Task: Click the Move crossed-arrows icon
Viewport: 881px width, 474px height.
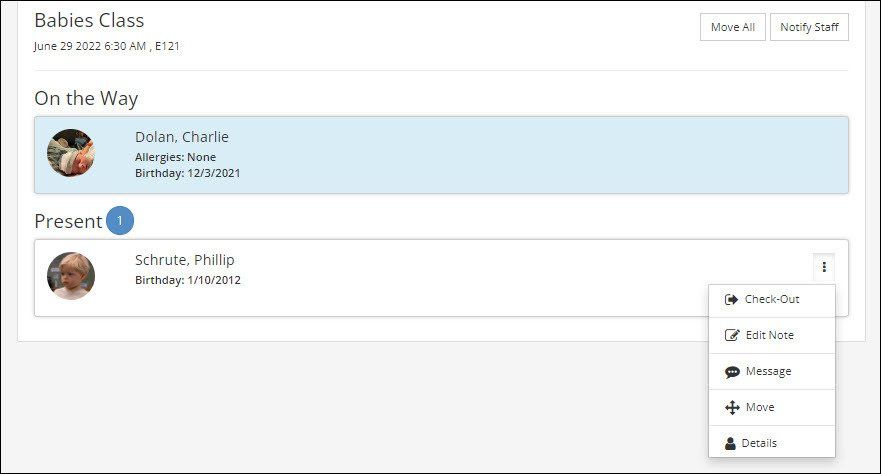Action: click(x=732, y=408)
